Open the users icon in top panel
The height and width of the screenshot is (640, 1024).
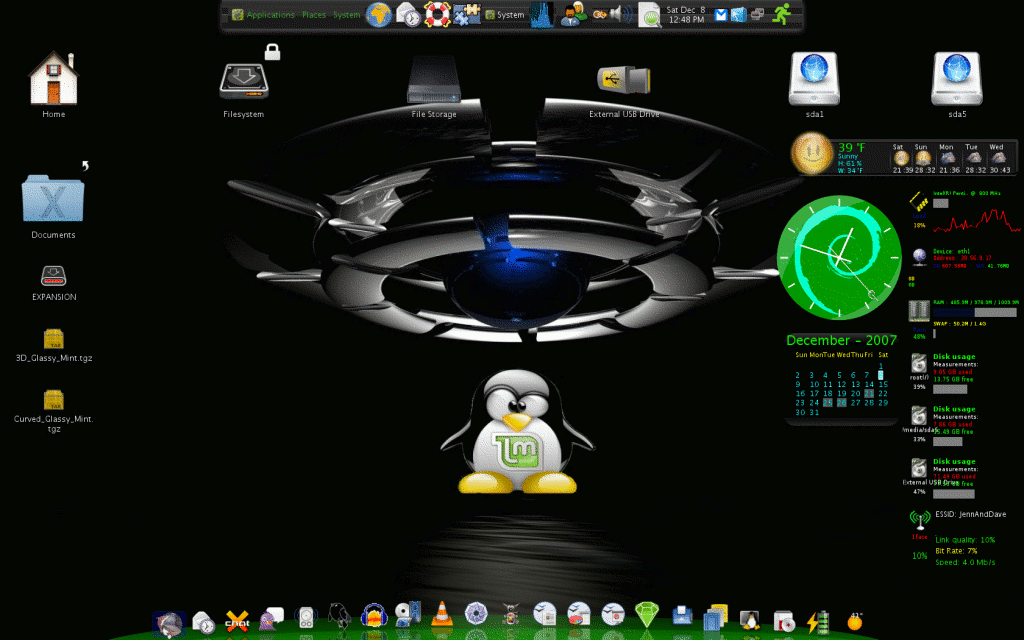click(574, 14)
